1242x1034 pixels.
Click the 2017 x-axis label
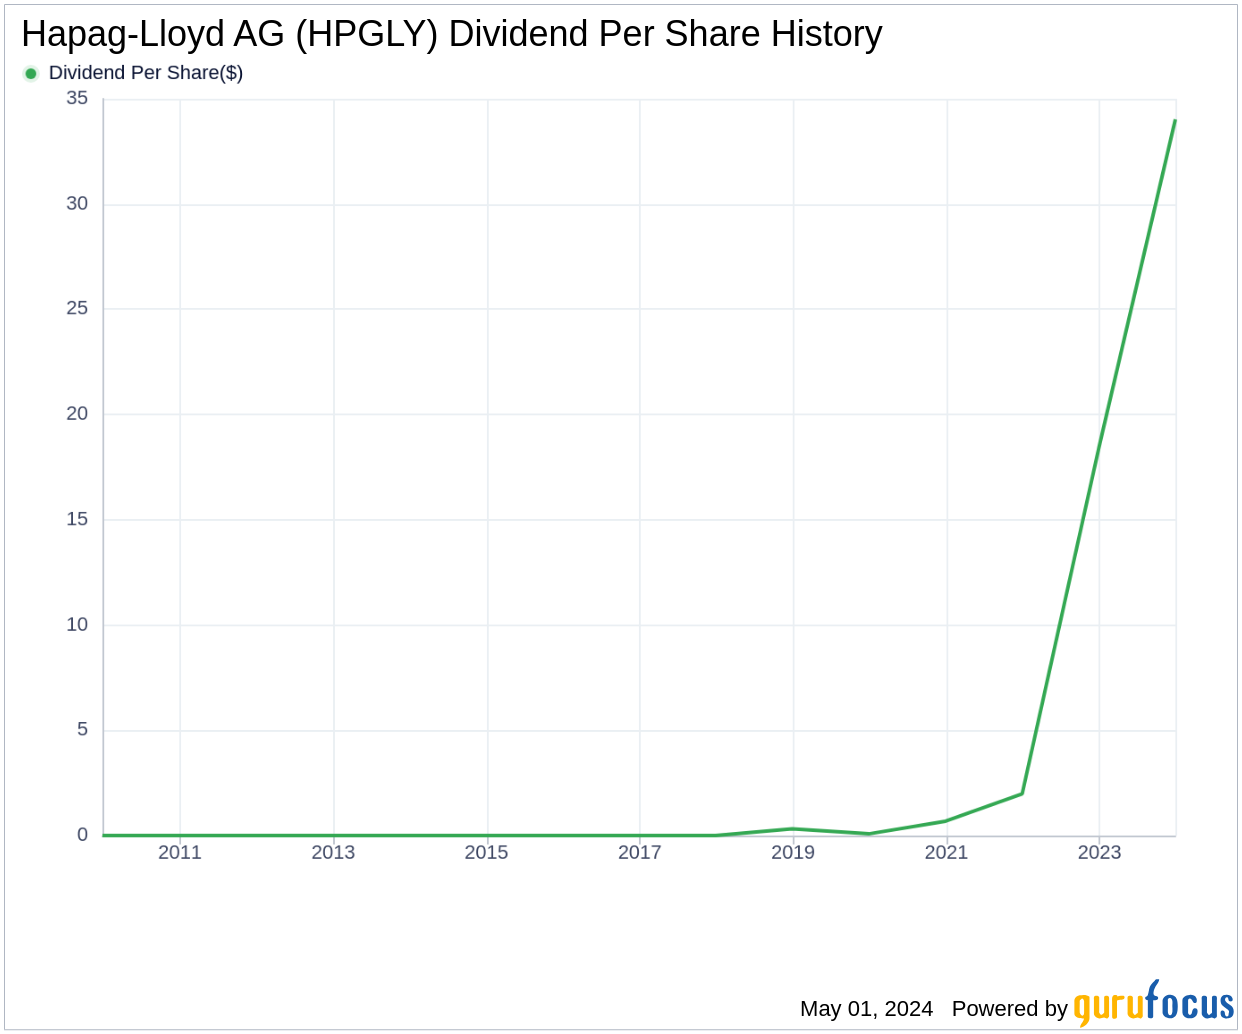640,852
